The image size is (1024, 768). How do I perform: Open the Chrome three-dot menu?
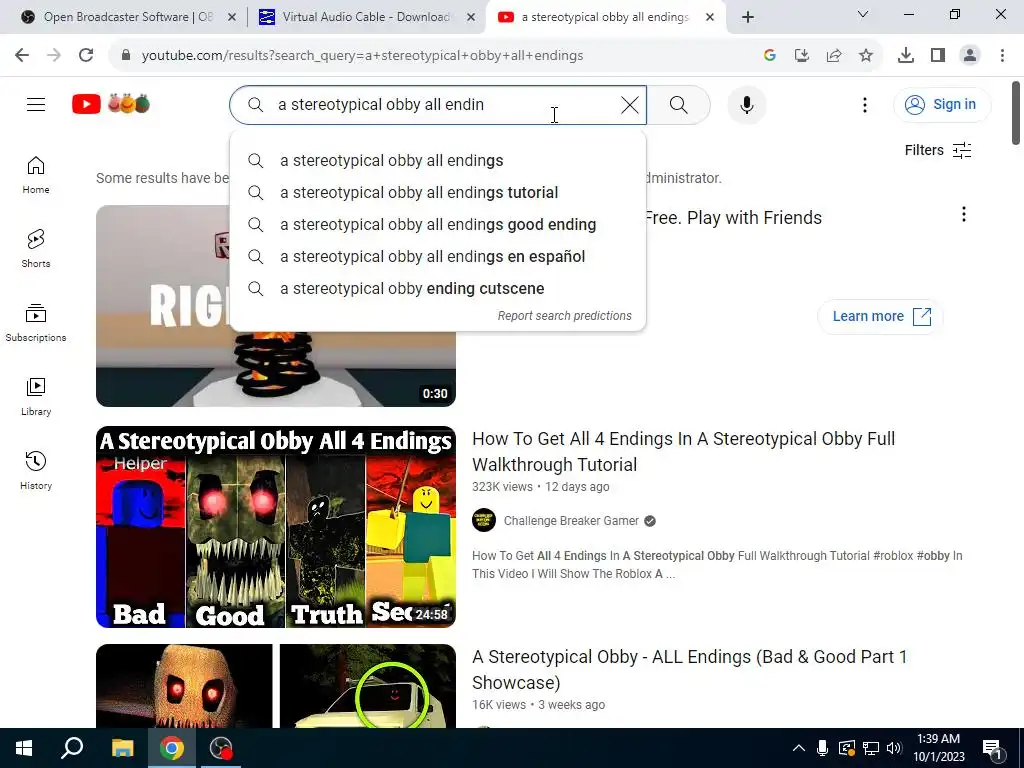coord(1002,56)
